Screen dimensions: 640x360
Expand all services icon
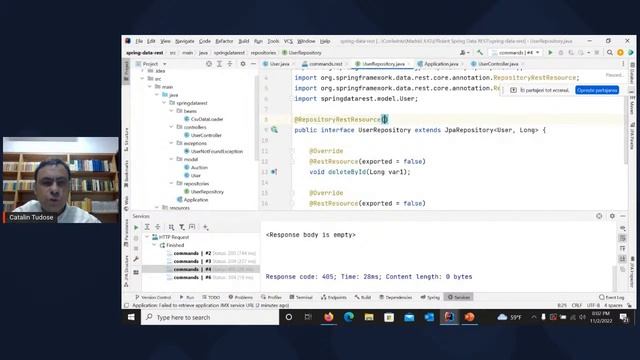[x=147, y=227]
